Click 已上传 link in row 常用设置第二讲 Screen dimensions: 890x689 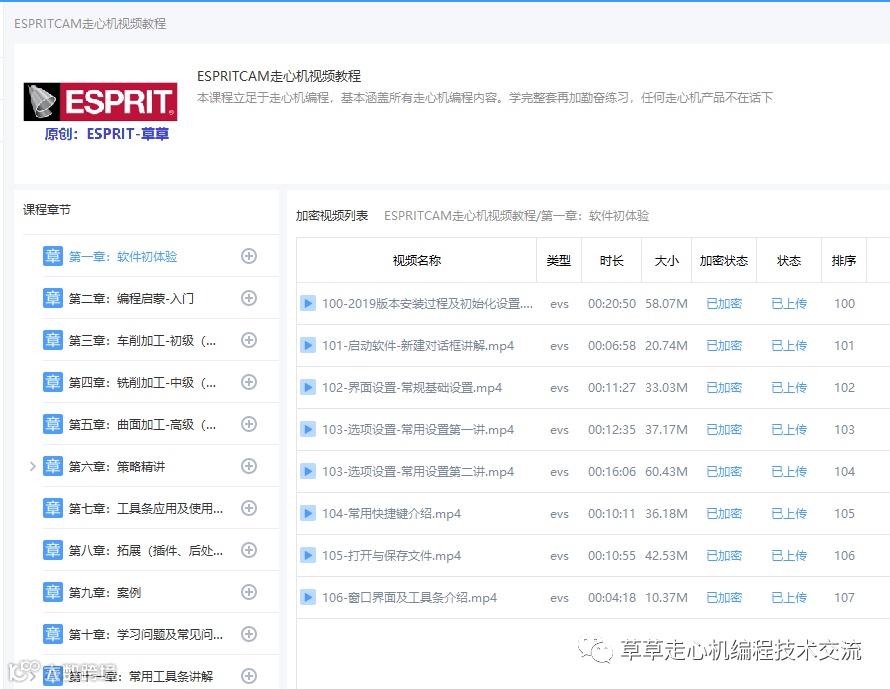pos(789,472)
